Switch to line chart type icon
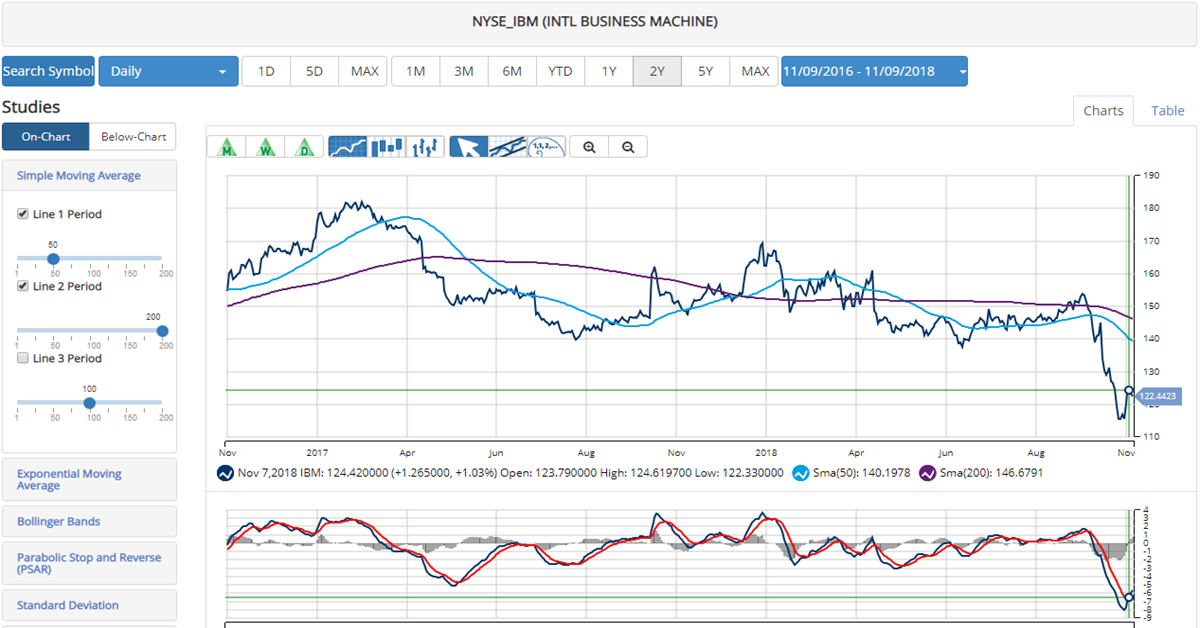The width and height of the screenshot is (1200, 628). 347,147
